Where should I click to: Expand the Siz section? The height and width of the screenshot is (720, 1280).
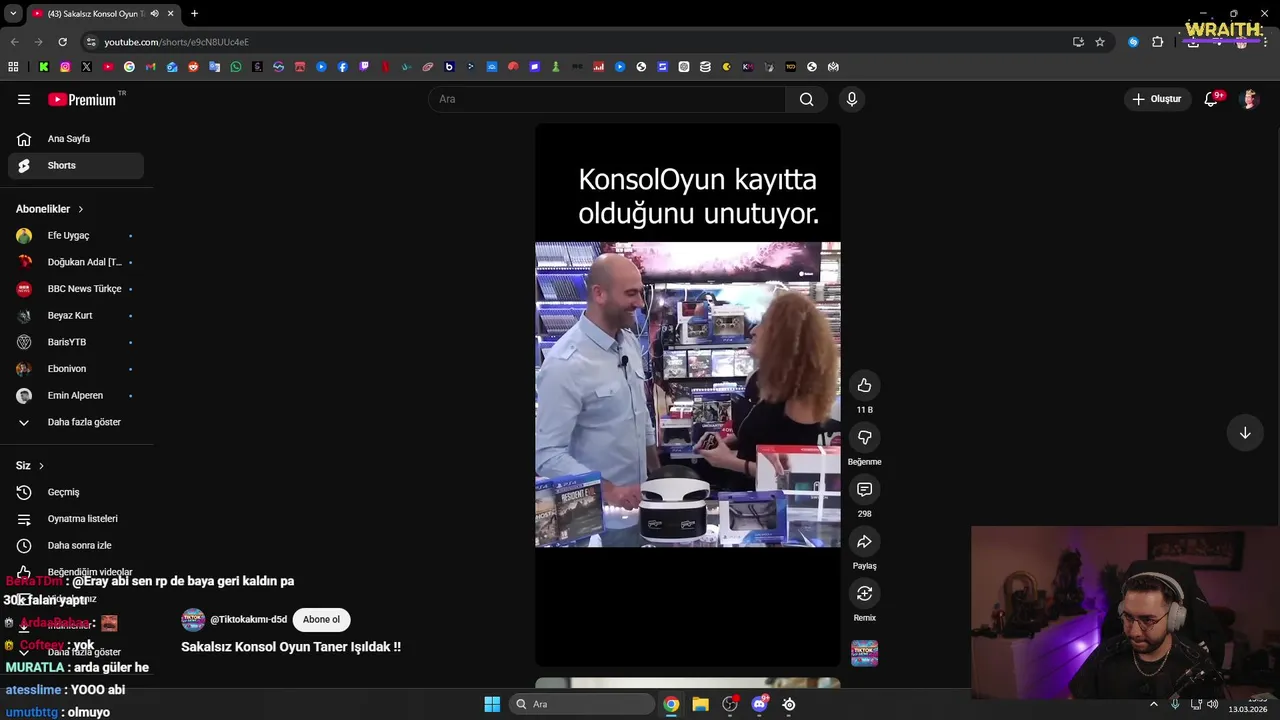pos(30,466)
